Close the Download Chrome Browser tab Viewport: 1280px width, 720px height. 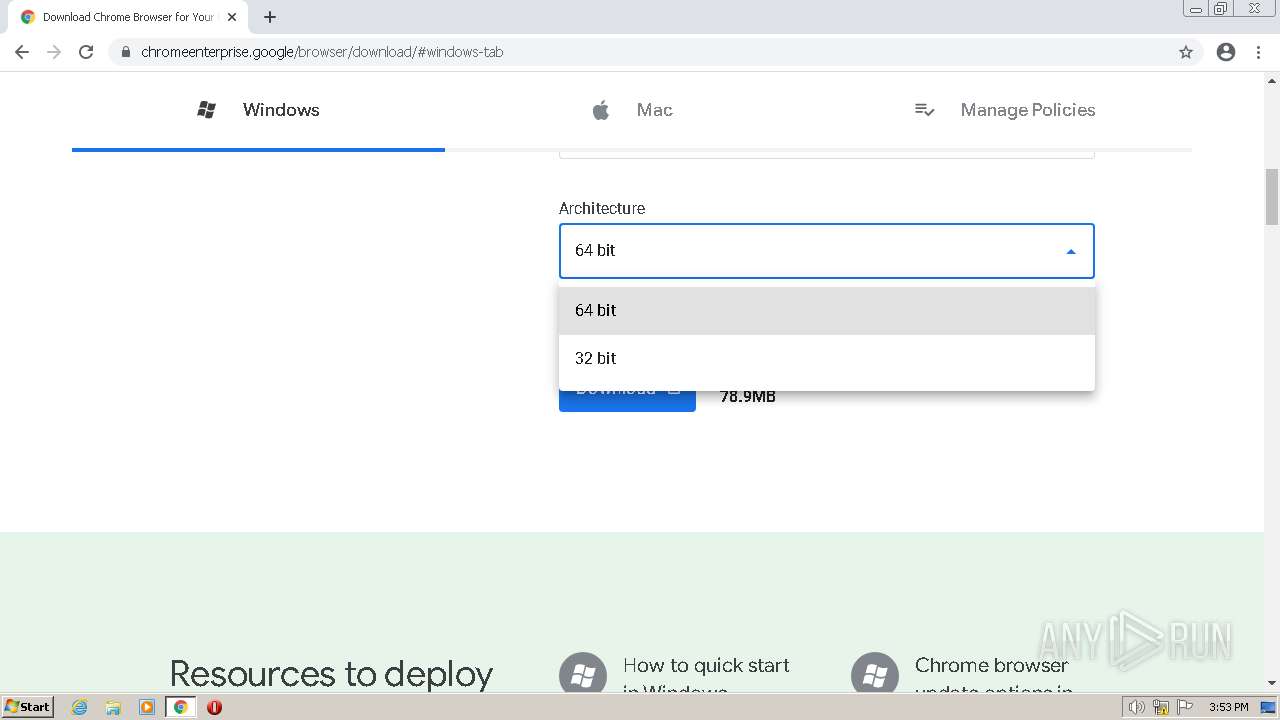pyautogui.click(x=232, y=17)
